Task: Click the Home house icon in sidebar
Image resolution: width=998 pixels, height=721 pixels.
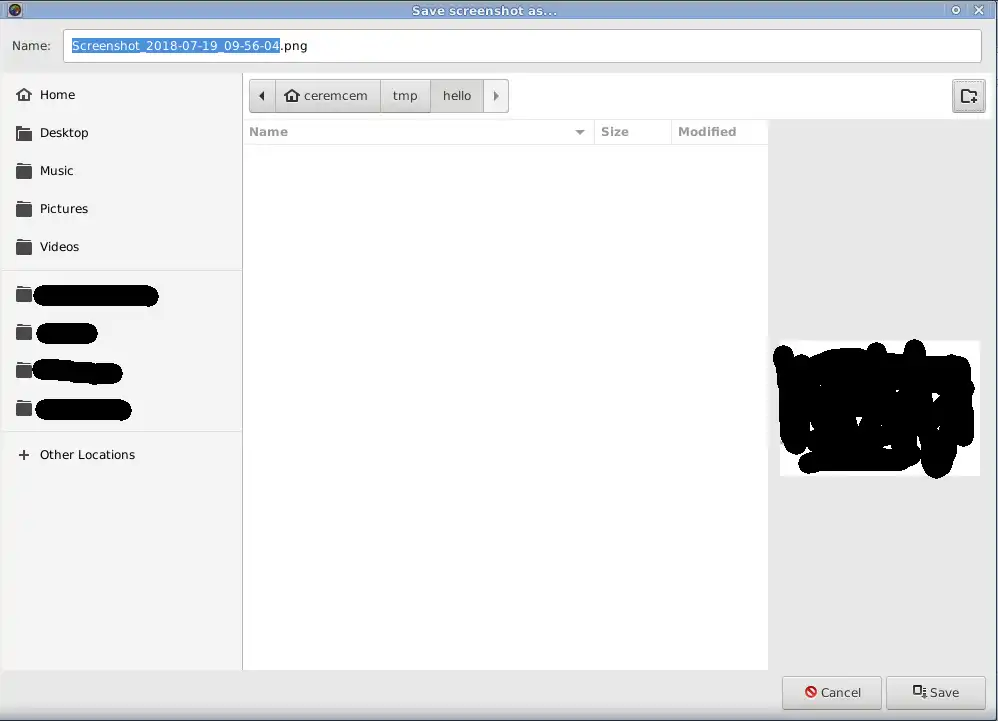Action: click(x=24, y=95)
